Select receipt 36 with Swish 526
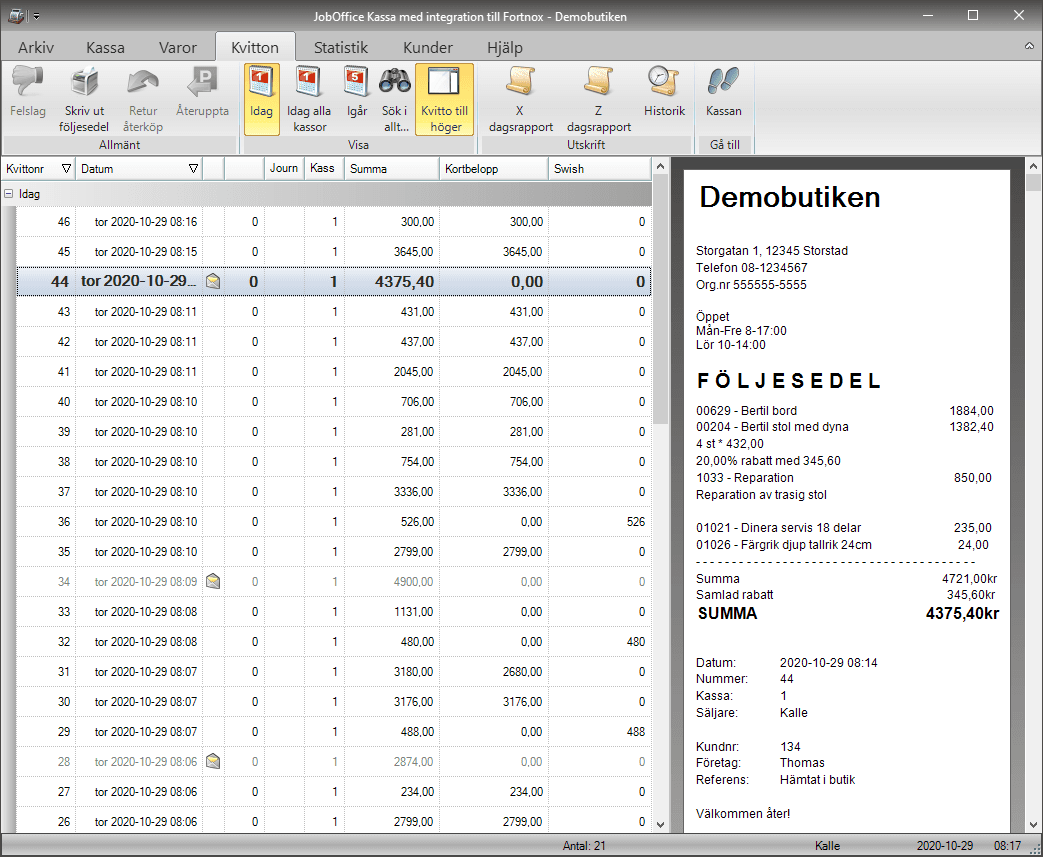 tap(333, 522)
